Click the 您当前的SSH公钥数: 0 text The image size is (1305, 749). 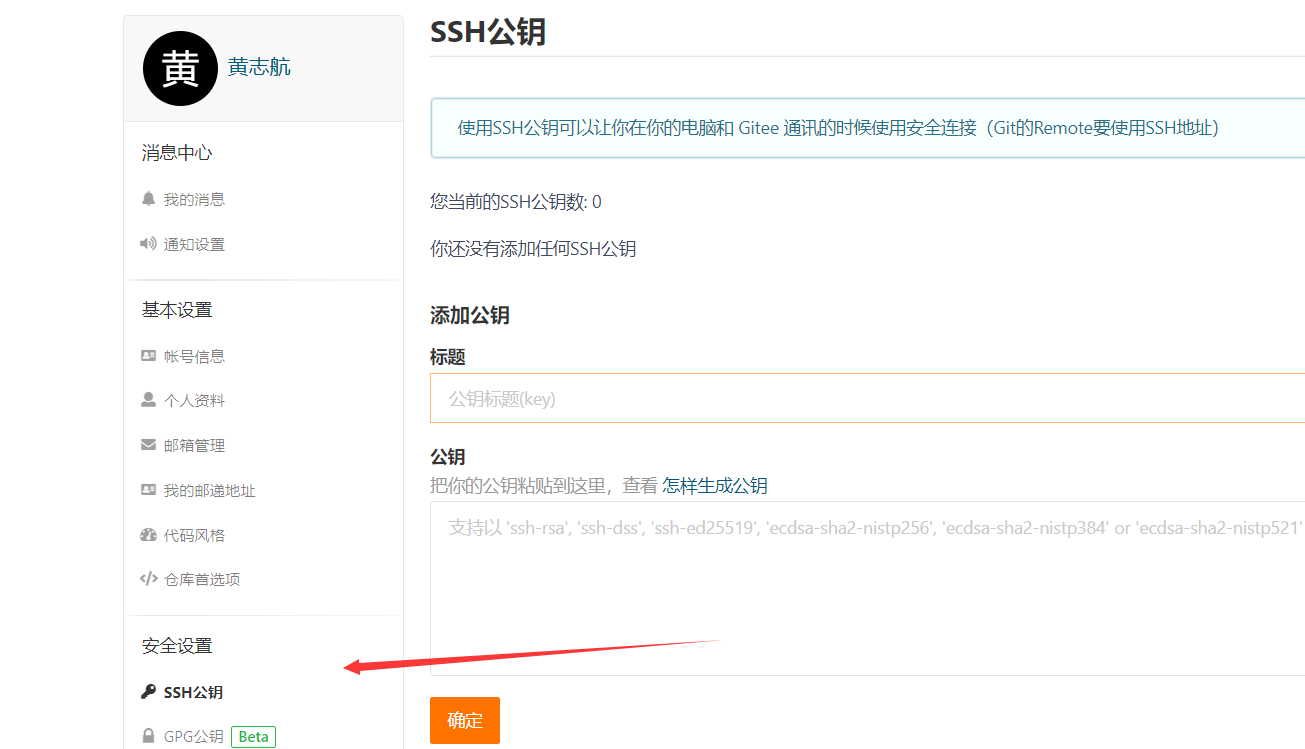tap(516, 202)
